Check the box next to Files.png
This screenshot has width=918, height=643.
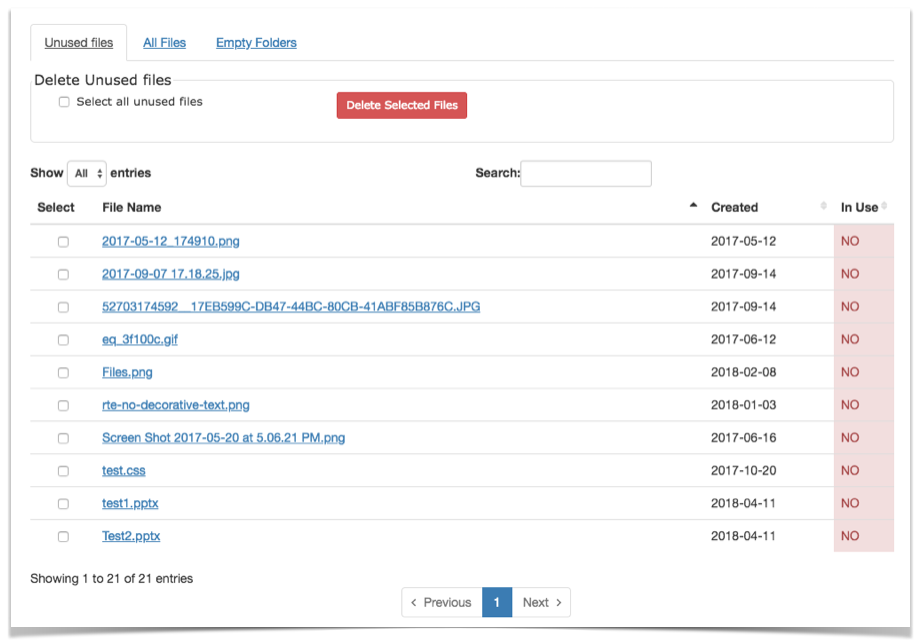point(63,372)
